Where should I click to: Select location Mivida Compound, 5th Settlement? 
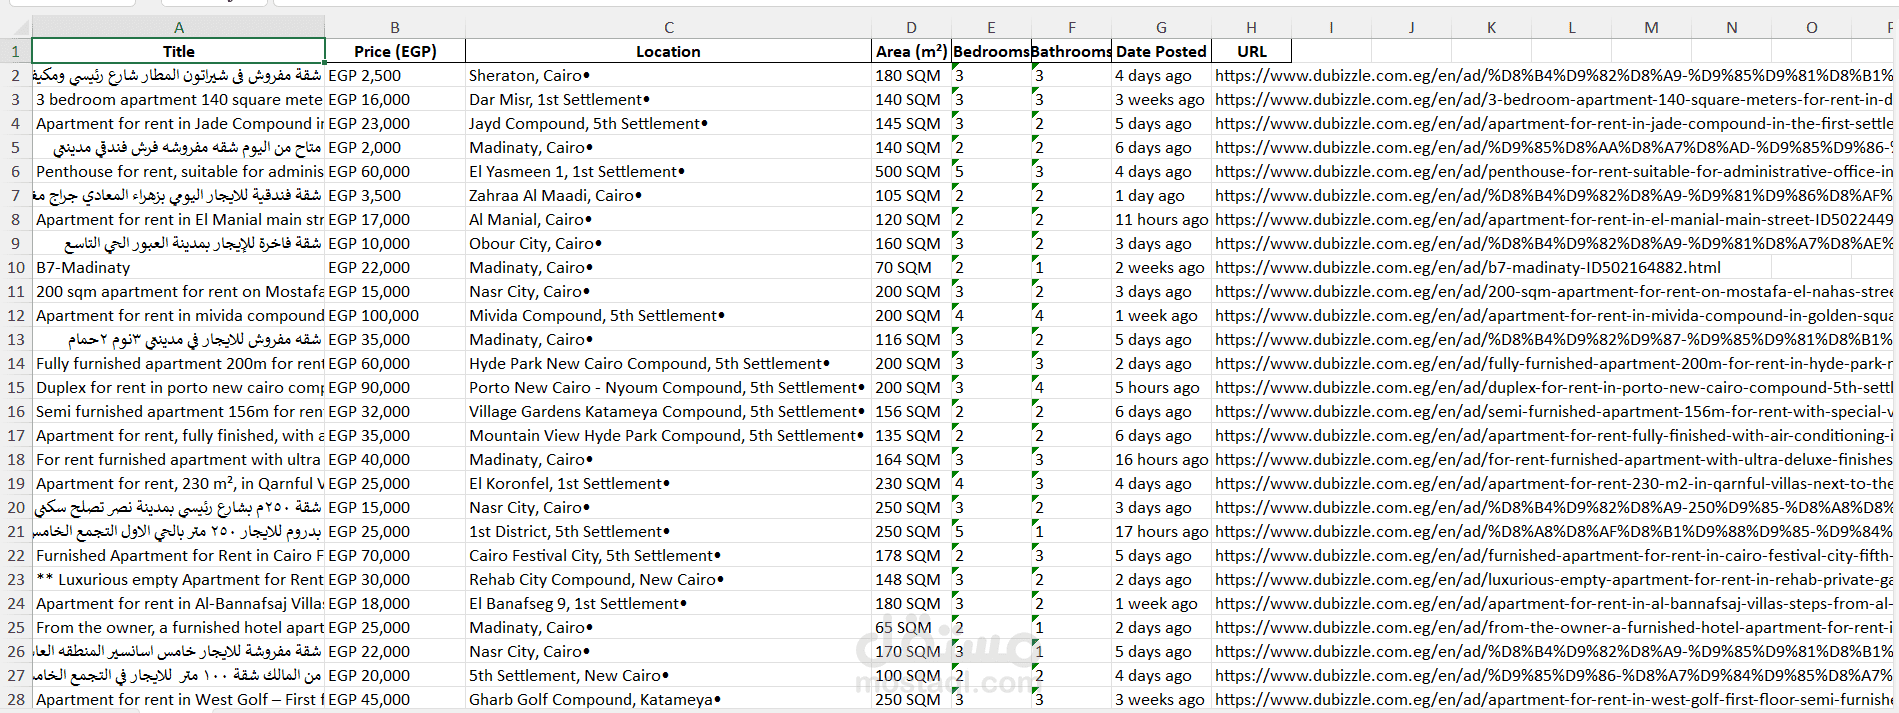tap(668, 315)
